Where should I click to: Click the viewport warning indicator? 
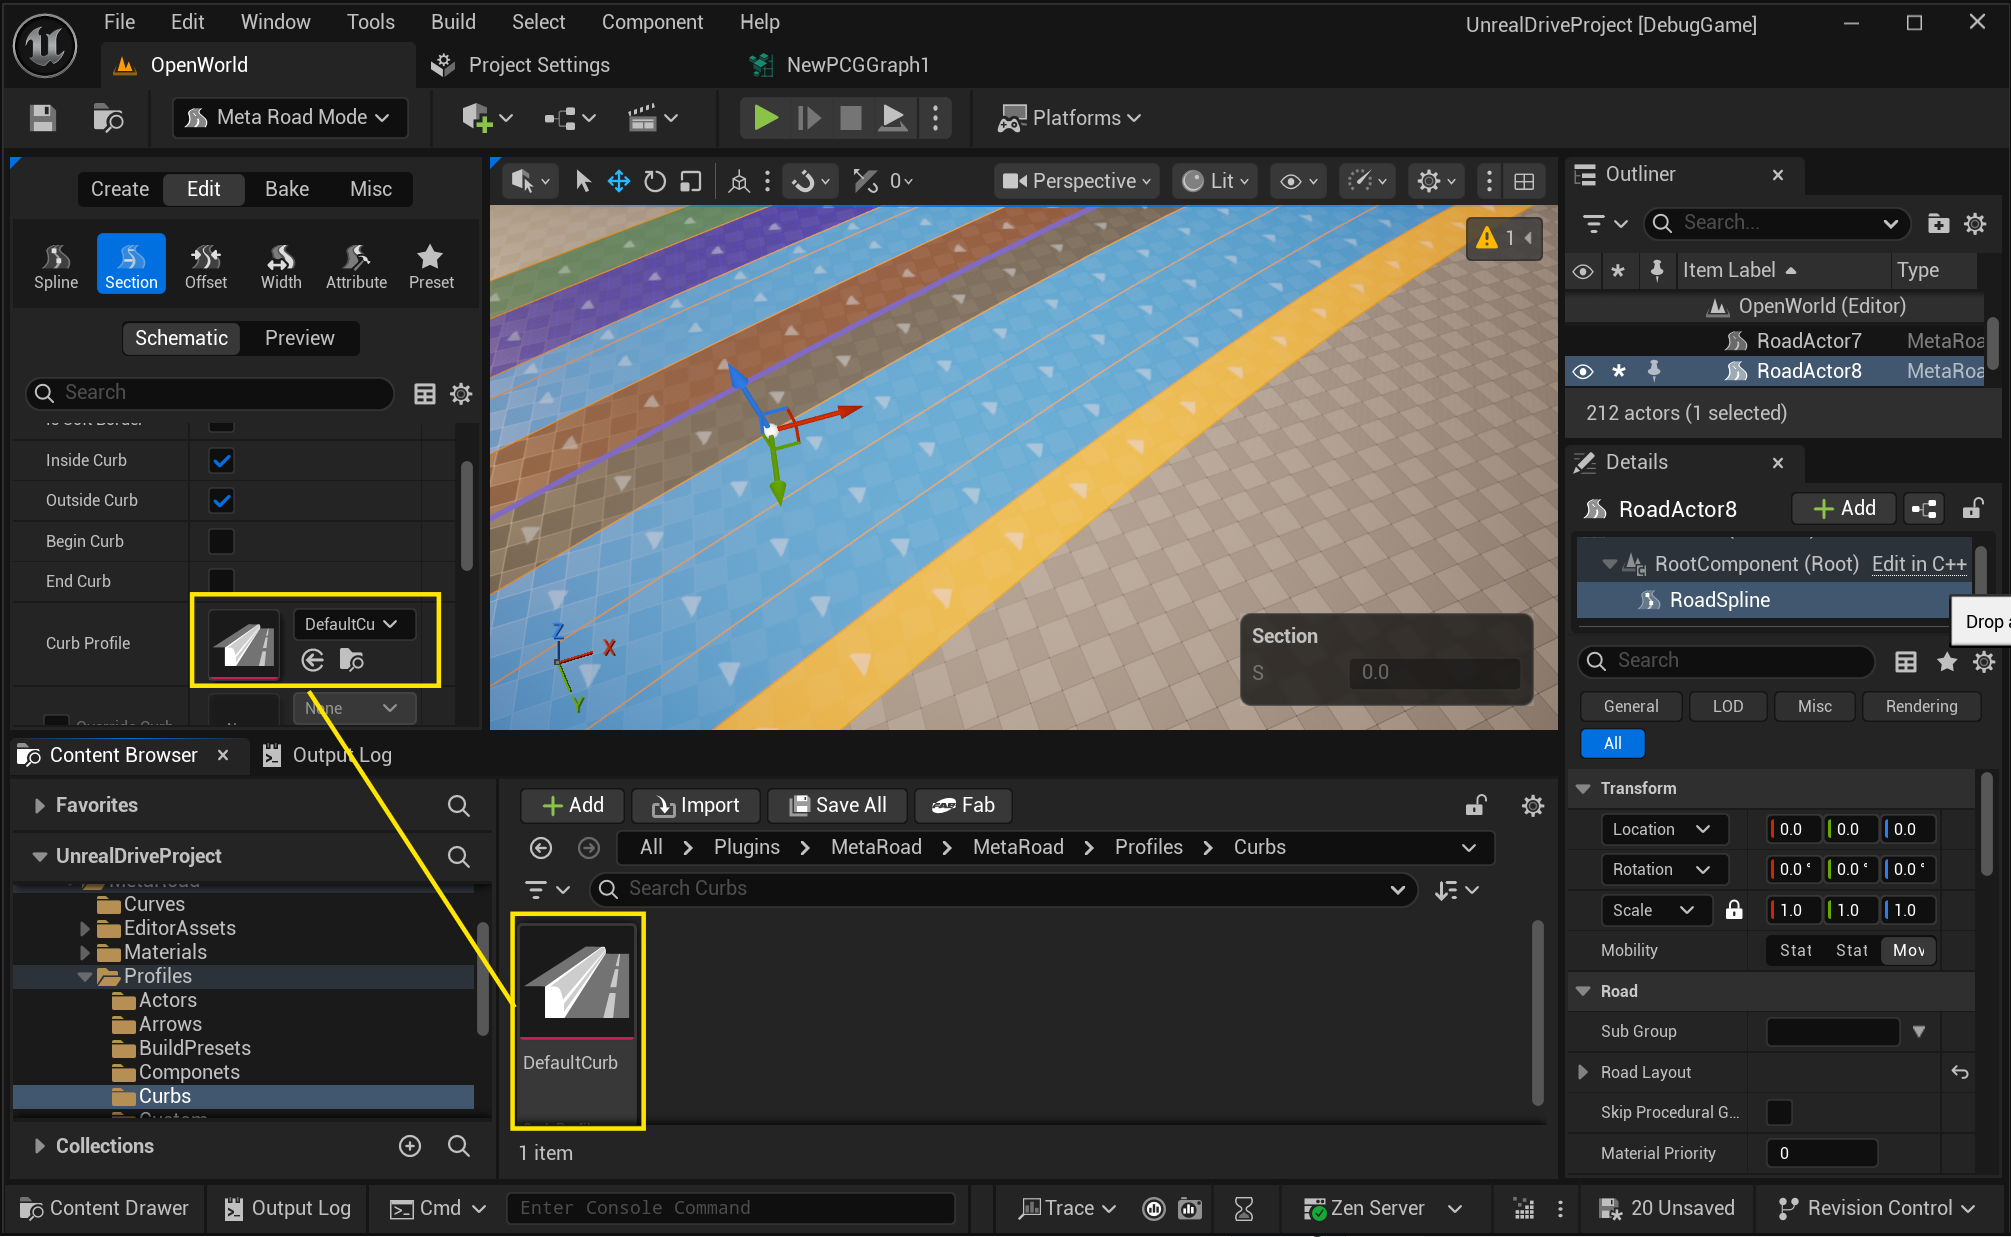click(x=1503, y=238)
